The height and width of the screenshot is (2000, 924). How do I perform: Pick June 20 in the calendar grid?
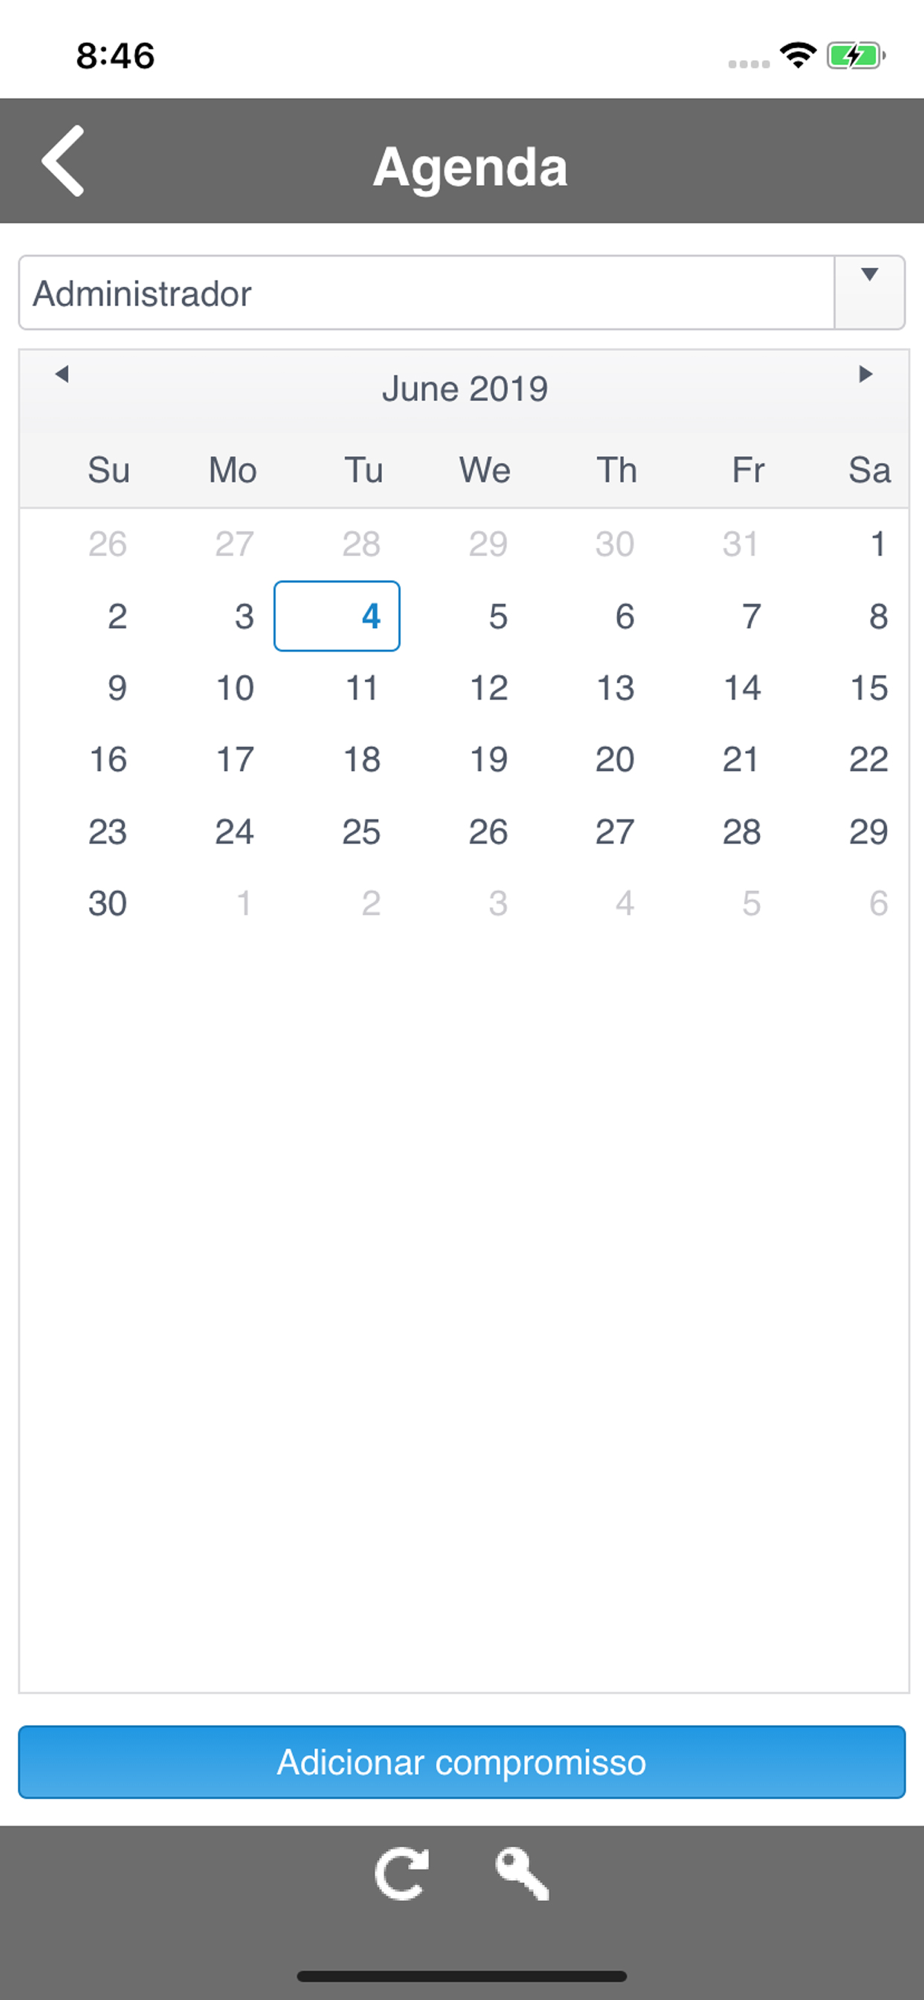pos(615,760)
